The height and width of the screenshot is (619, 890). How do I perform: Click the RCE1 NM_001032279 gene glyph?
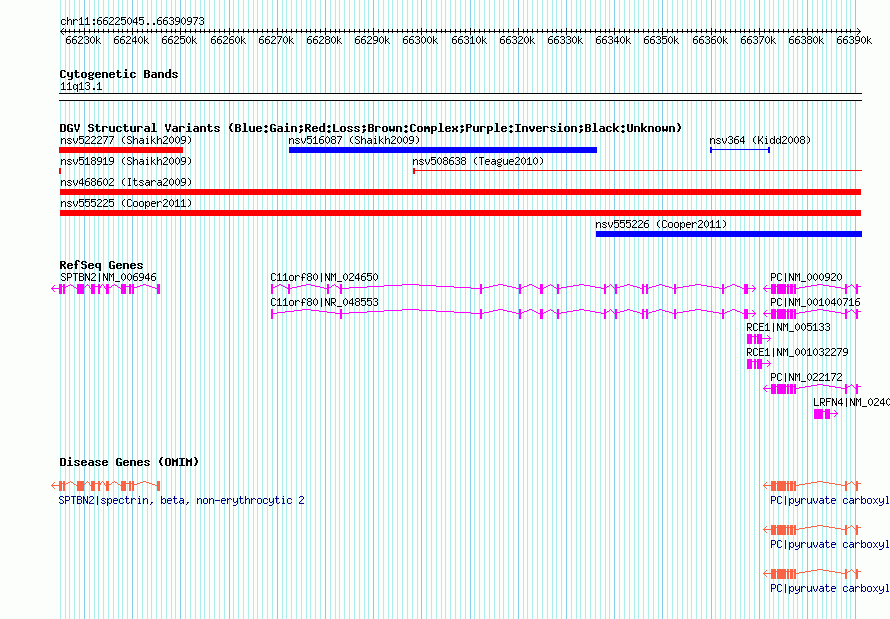pyautogui.click(x=758, y=364)
